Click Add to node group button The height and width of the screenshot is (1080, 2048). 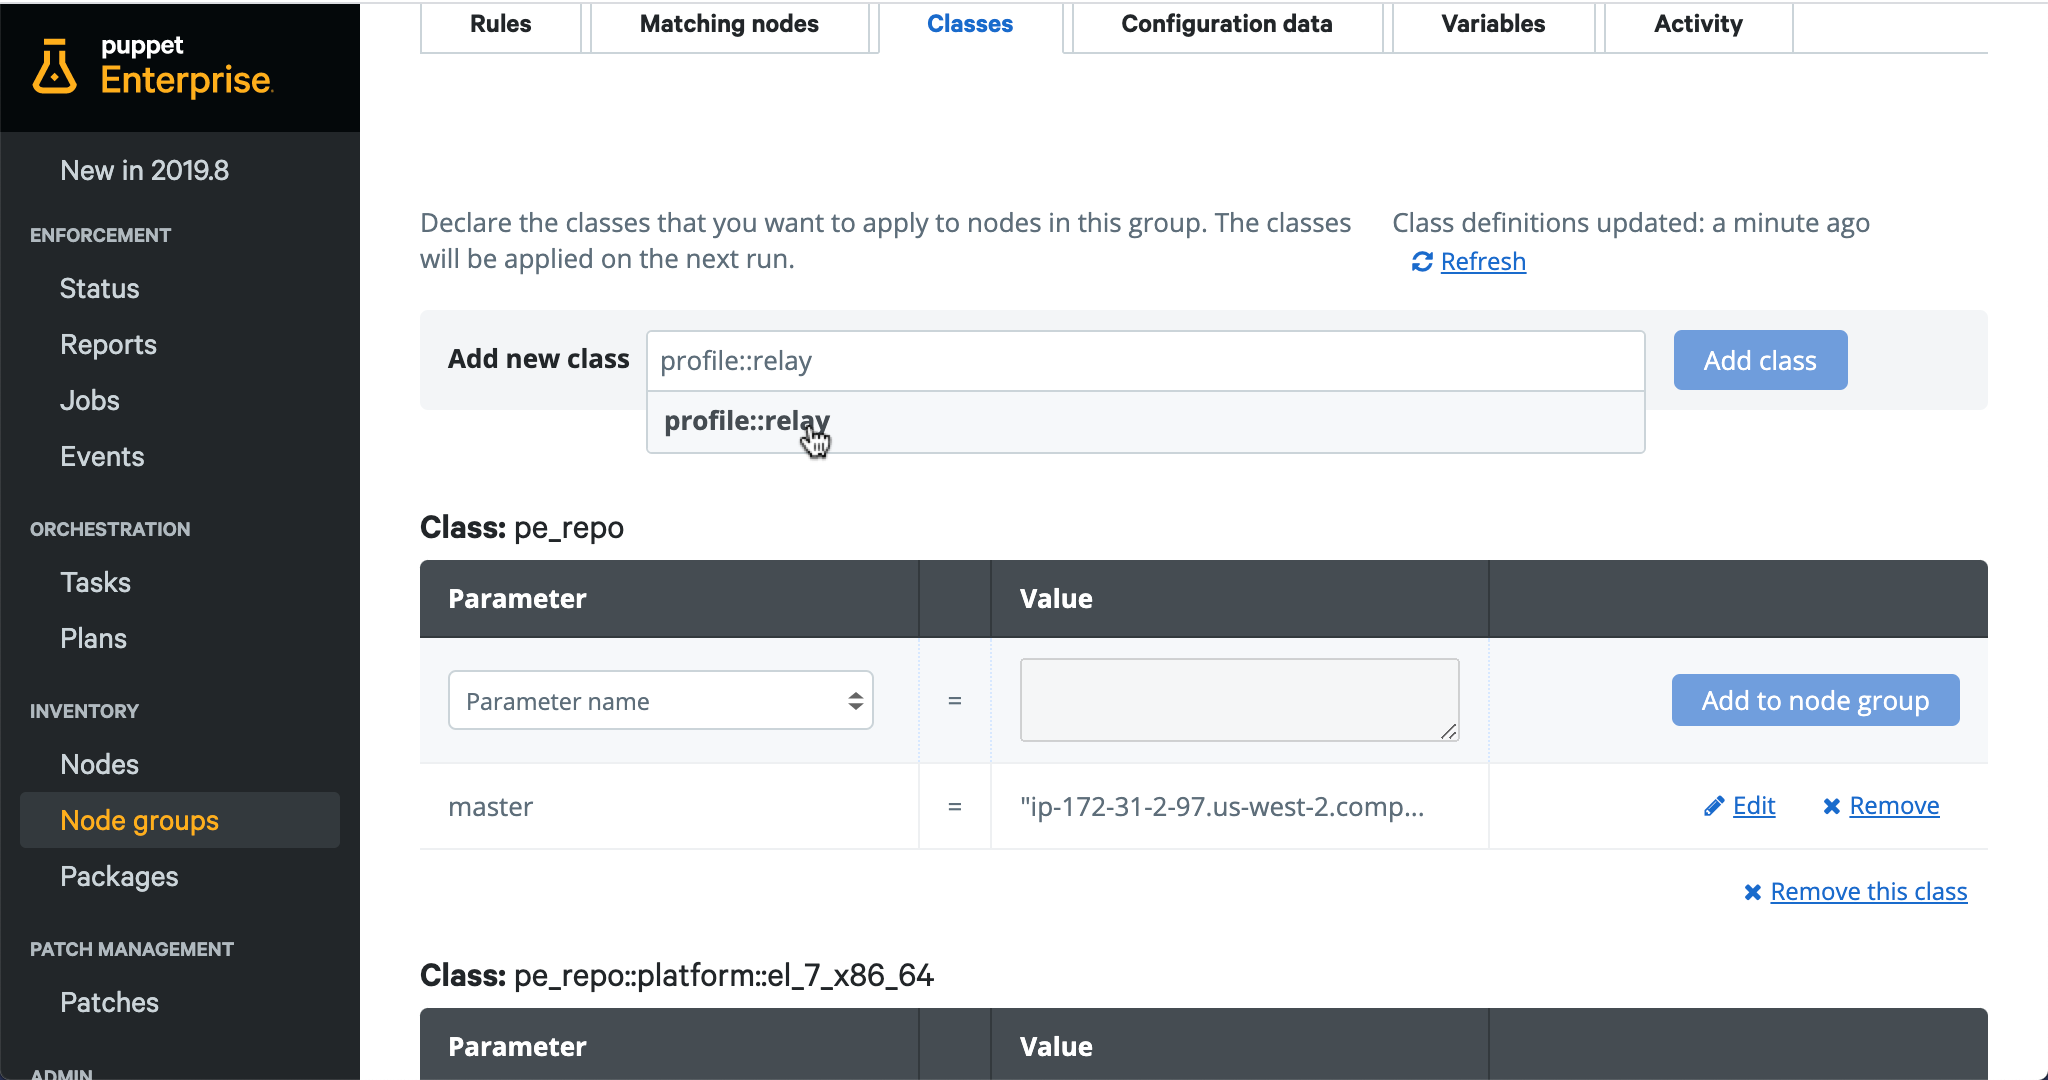(x=1815, y=700)
